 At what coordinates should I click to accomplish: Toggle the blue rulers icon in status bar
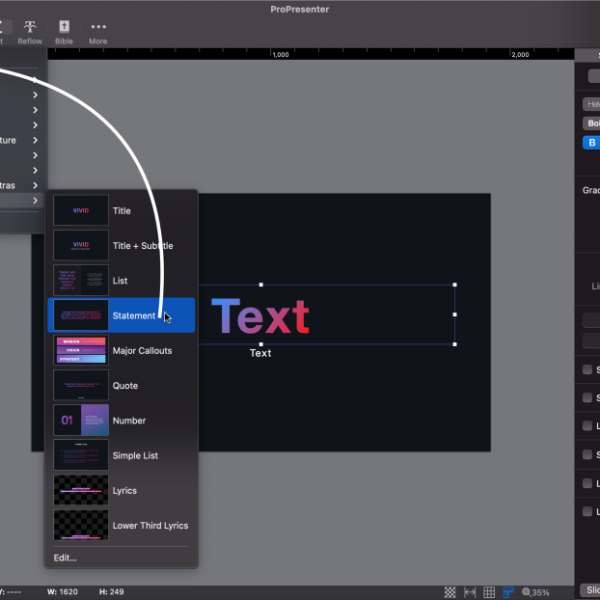coord(508,592)
